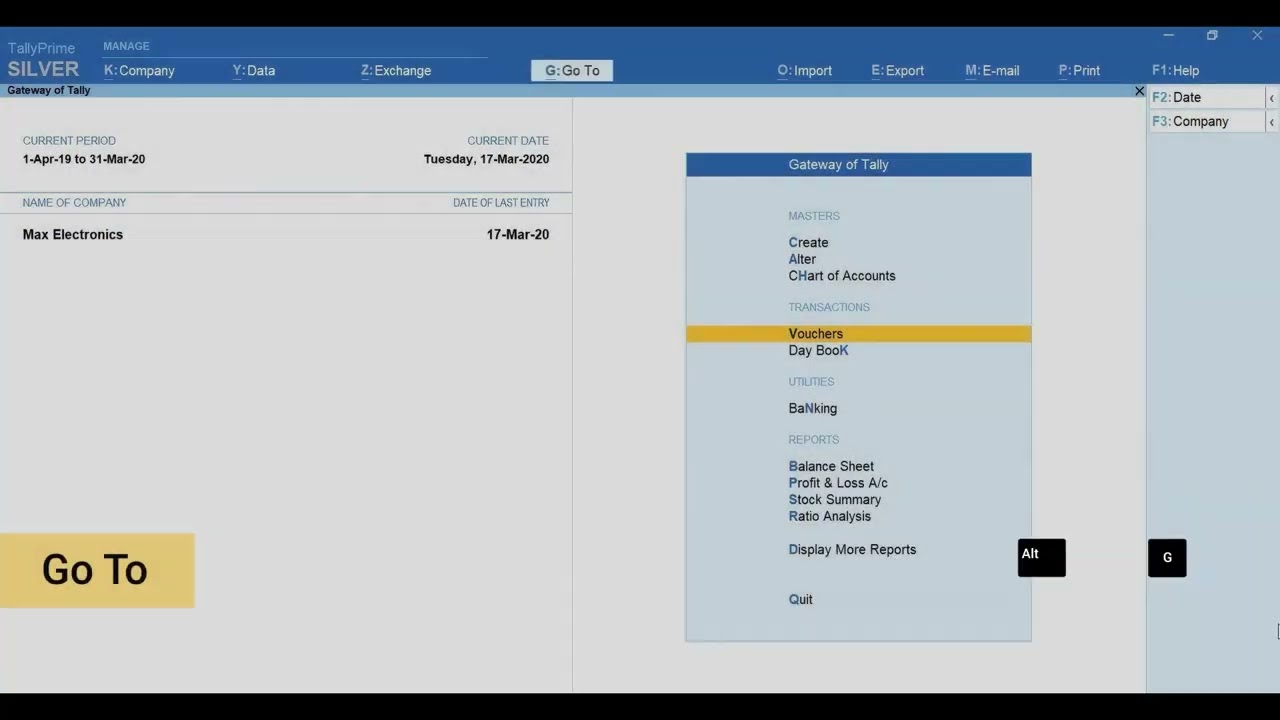Open the O: Import menu

805,70
